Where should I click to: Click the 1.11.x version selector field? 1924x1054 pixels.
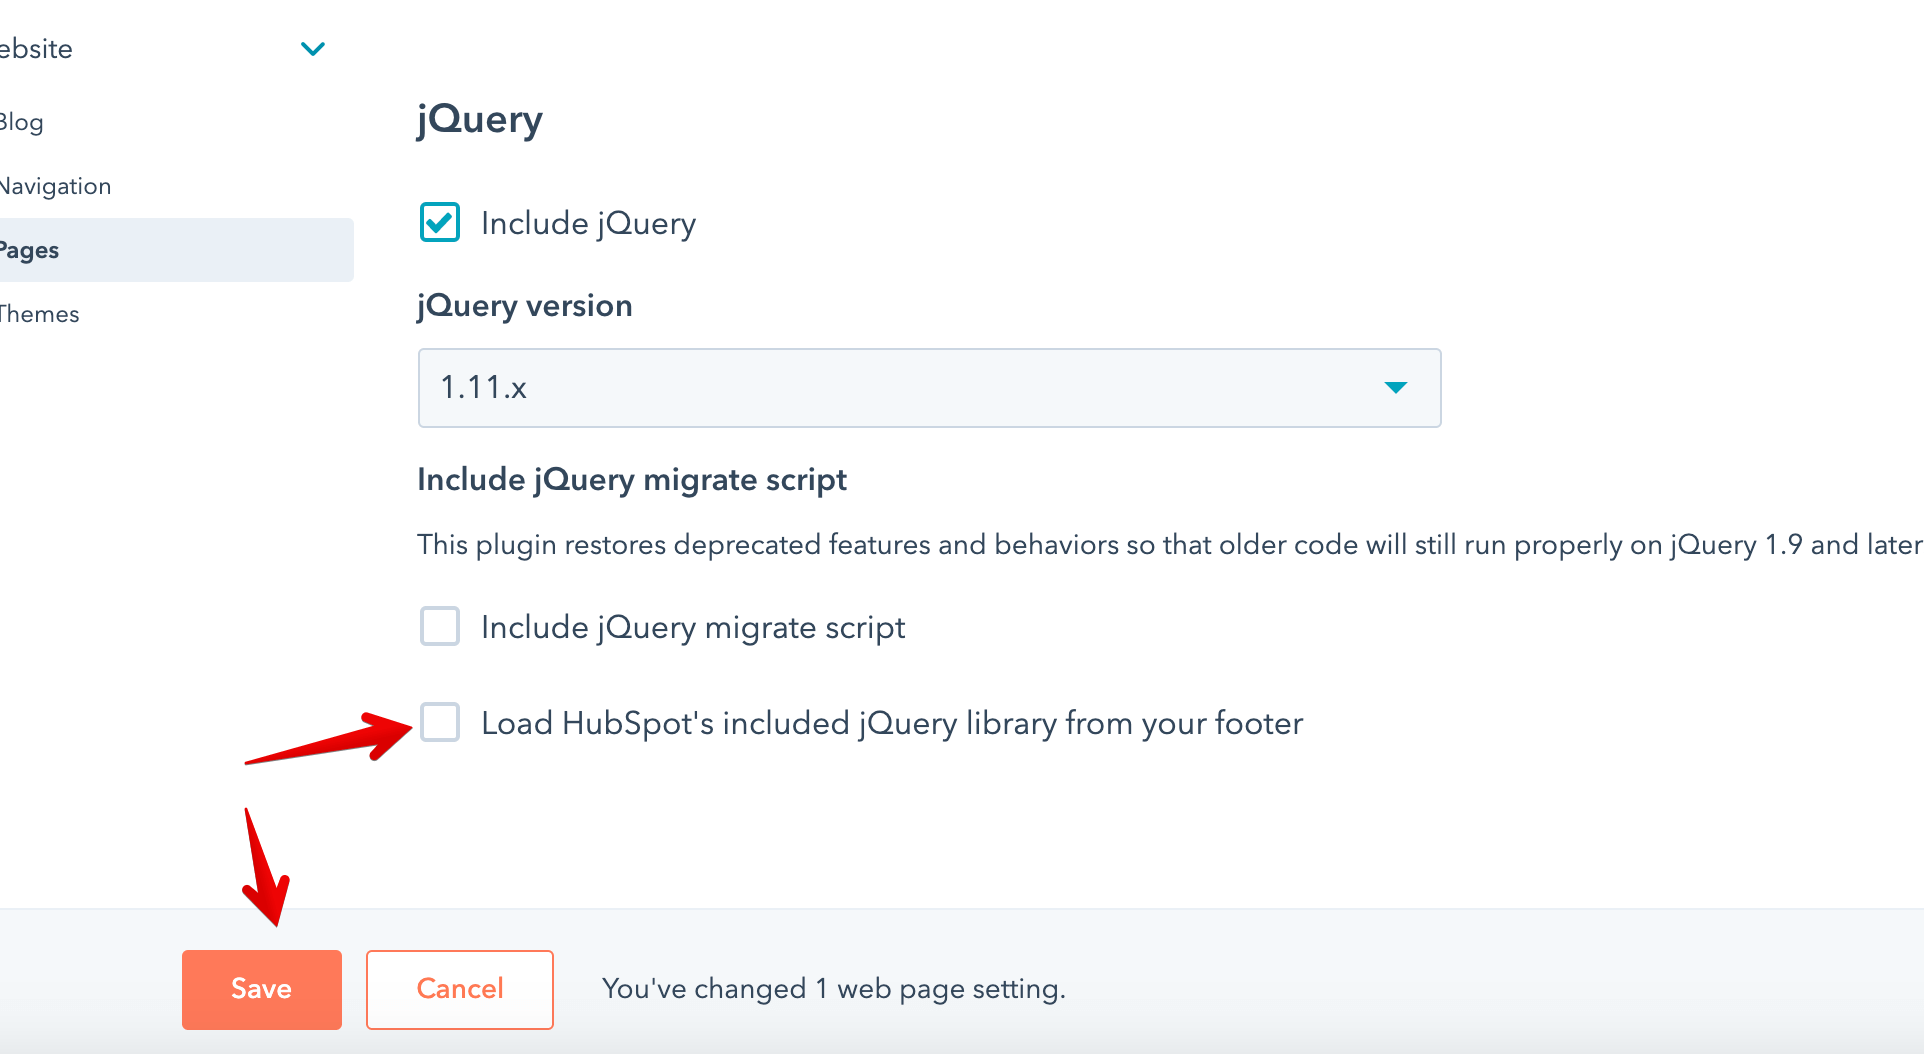(x=928, y=388)
